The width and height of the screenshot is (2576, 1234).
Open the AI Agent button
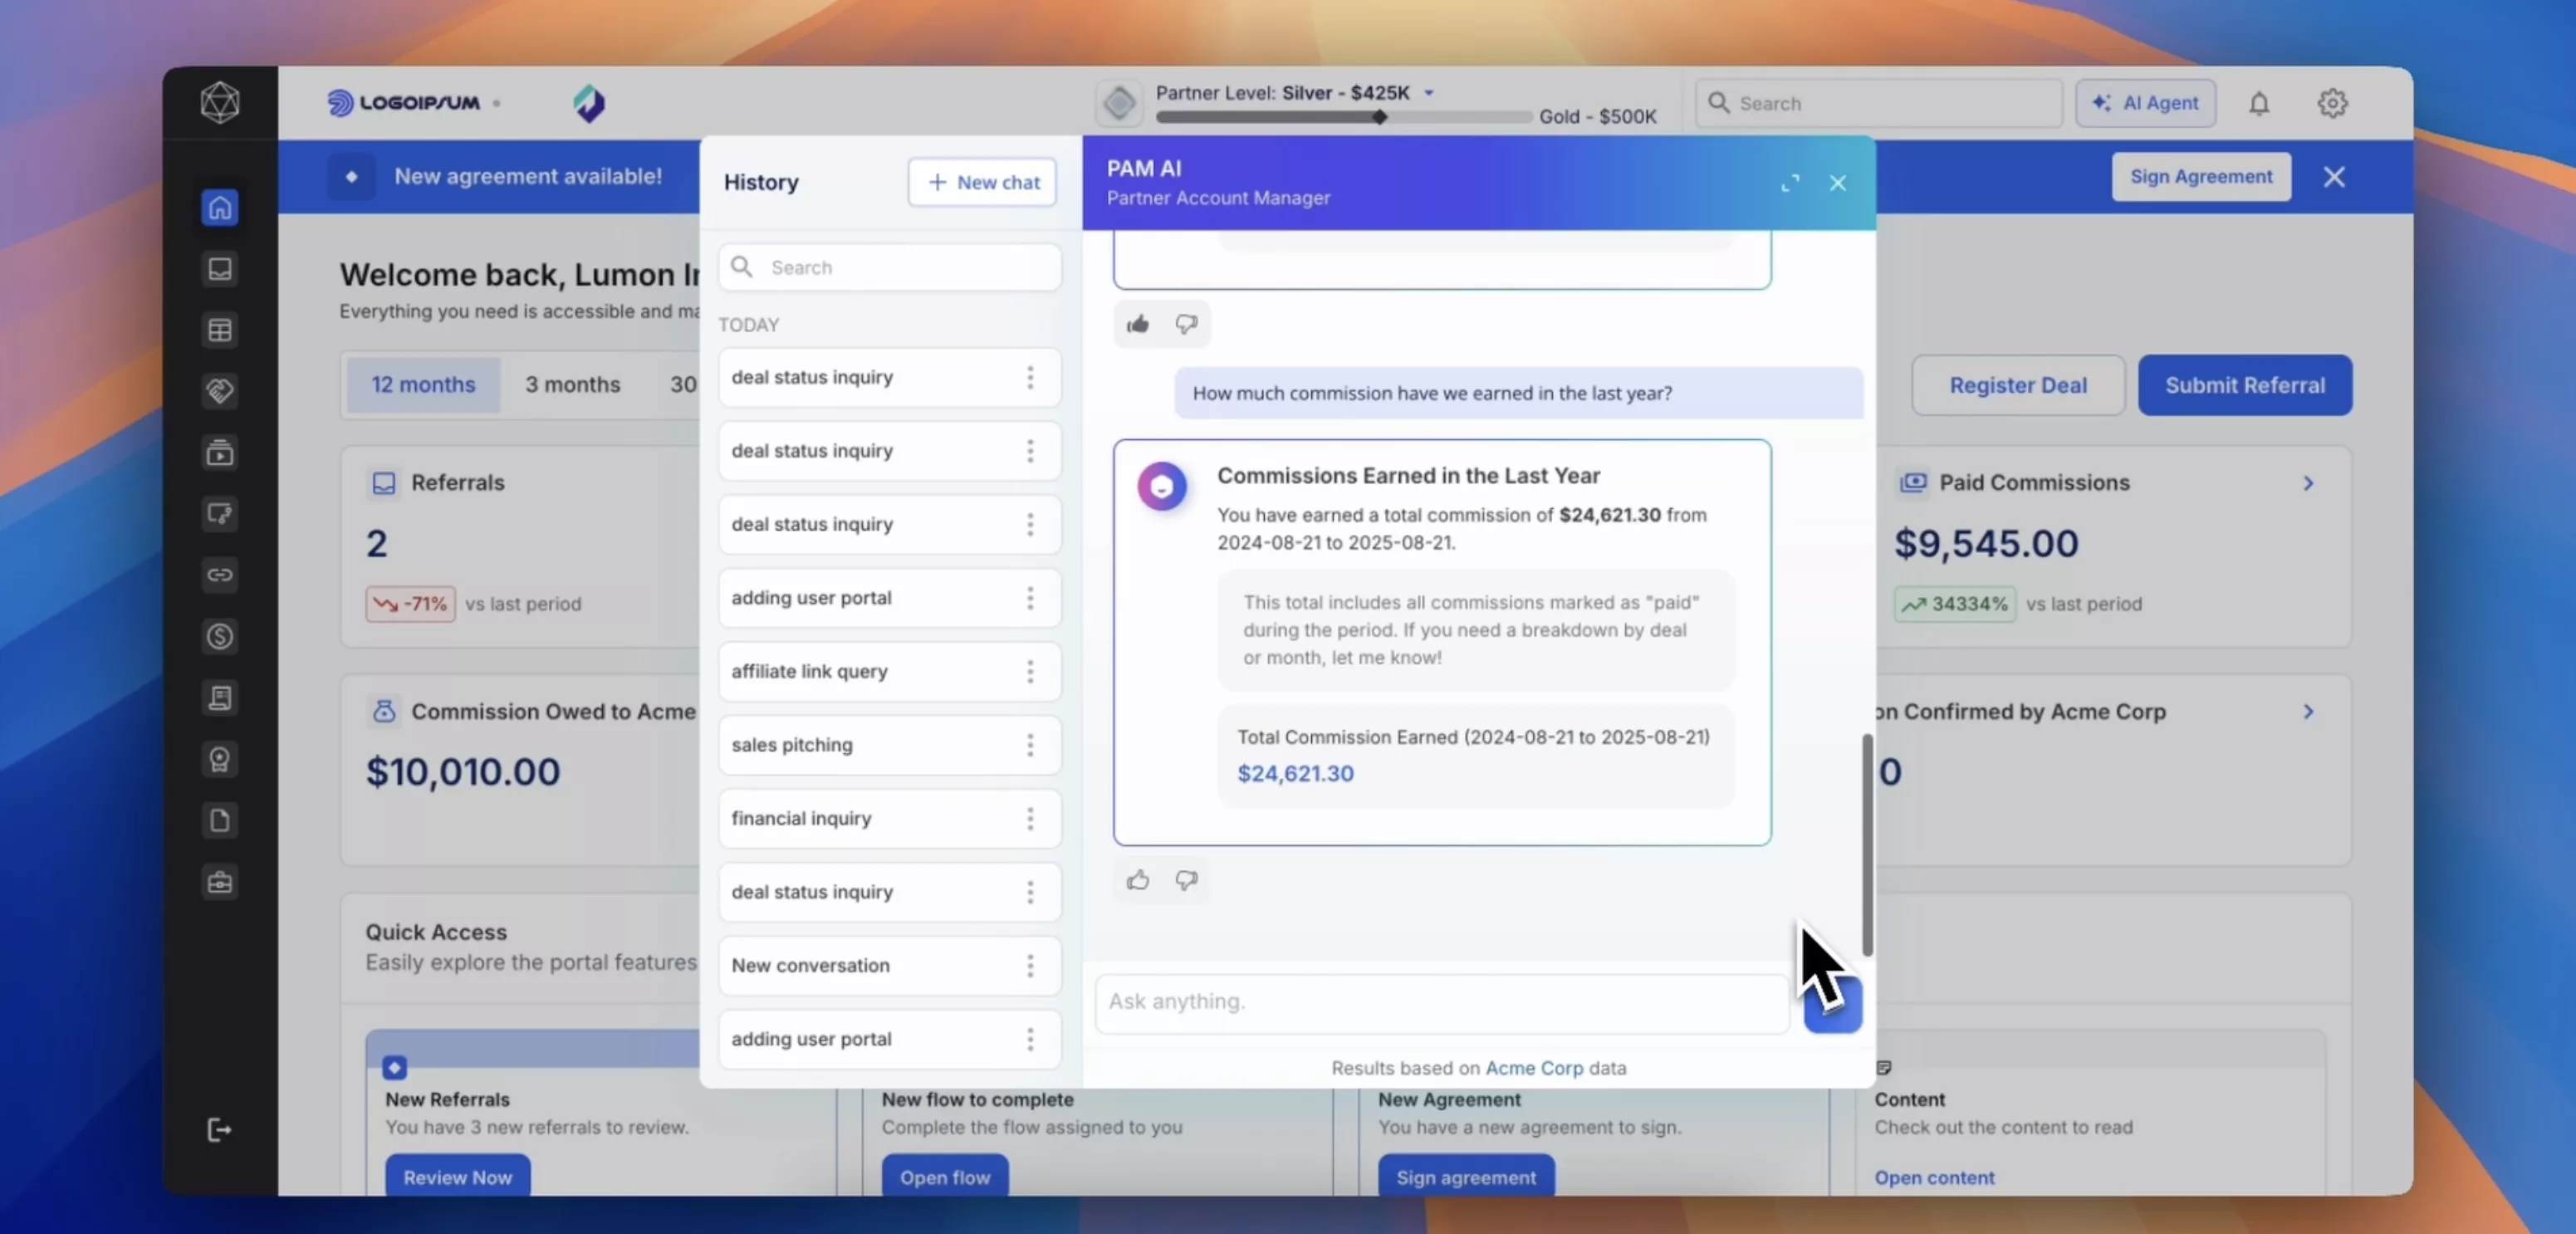point(2145,103)
